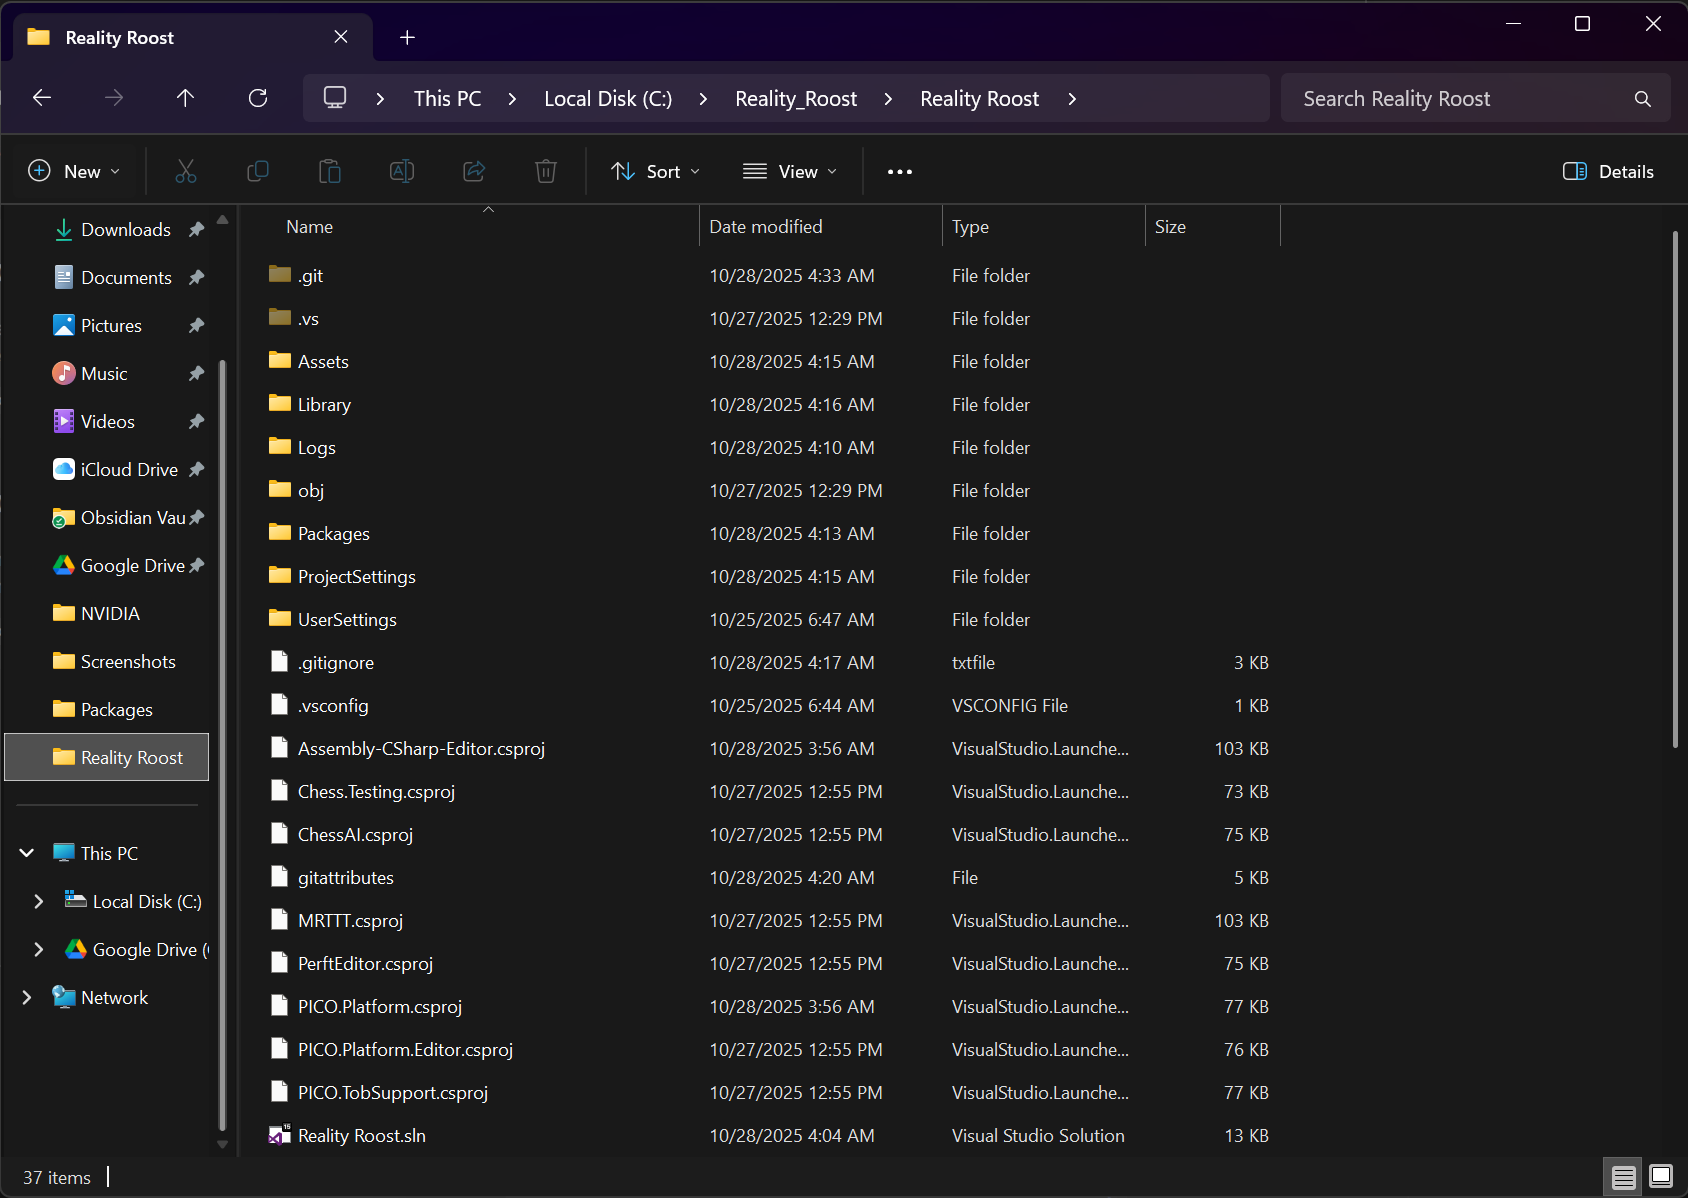Collapse the This PC tree node
The height and width of the screenshot is (1198, 1688).
(27, 853)
